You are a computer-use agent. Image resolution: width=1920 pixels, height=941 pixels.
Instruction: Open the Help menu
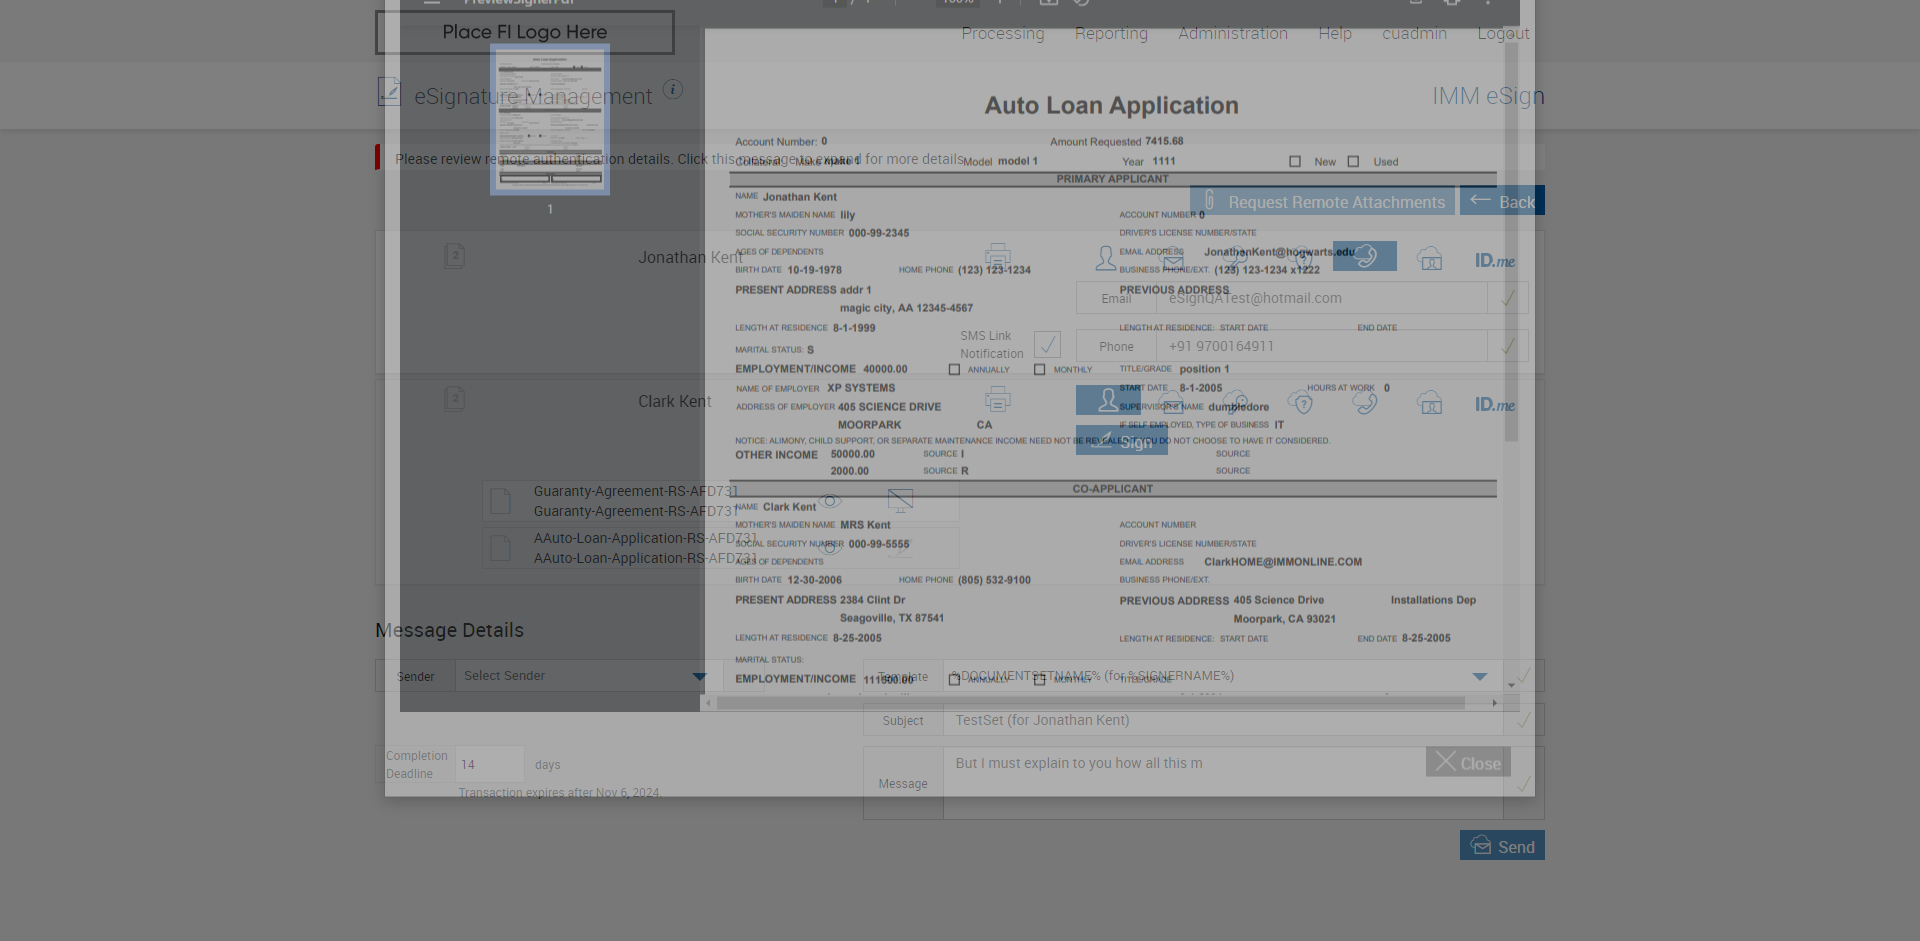click(x=1335, y=33)
